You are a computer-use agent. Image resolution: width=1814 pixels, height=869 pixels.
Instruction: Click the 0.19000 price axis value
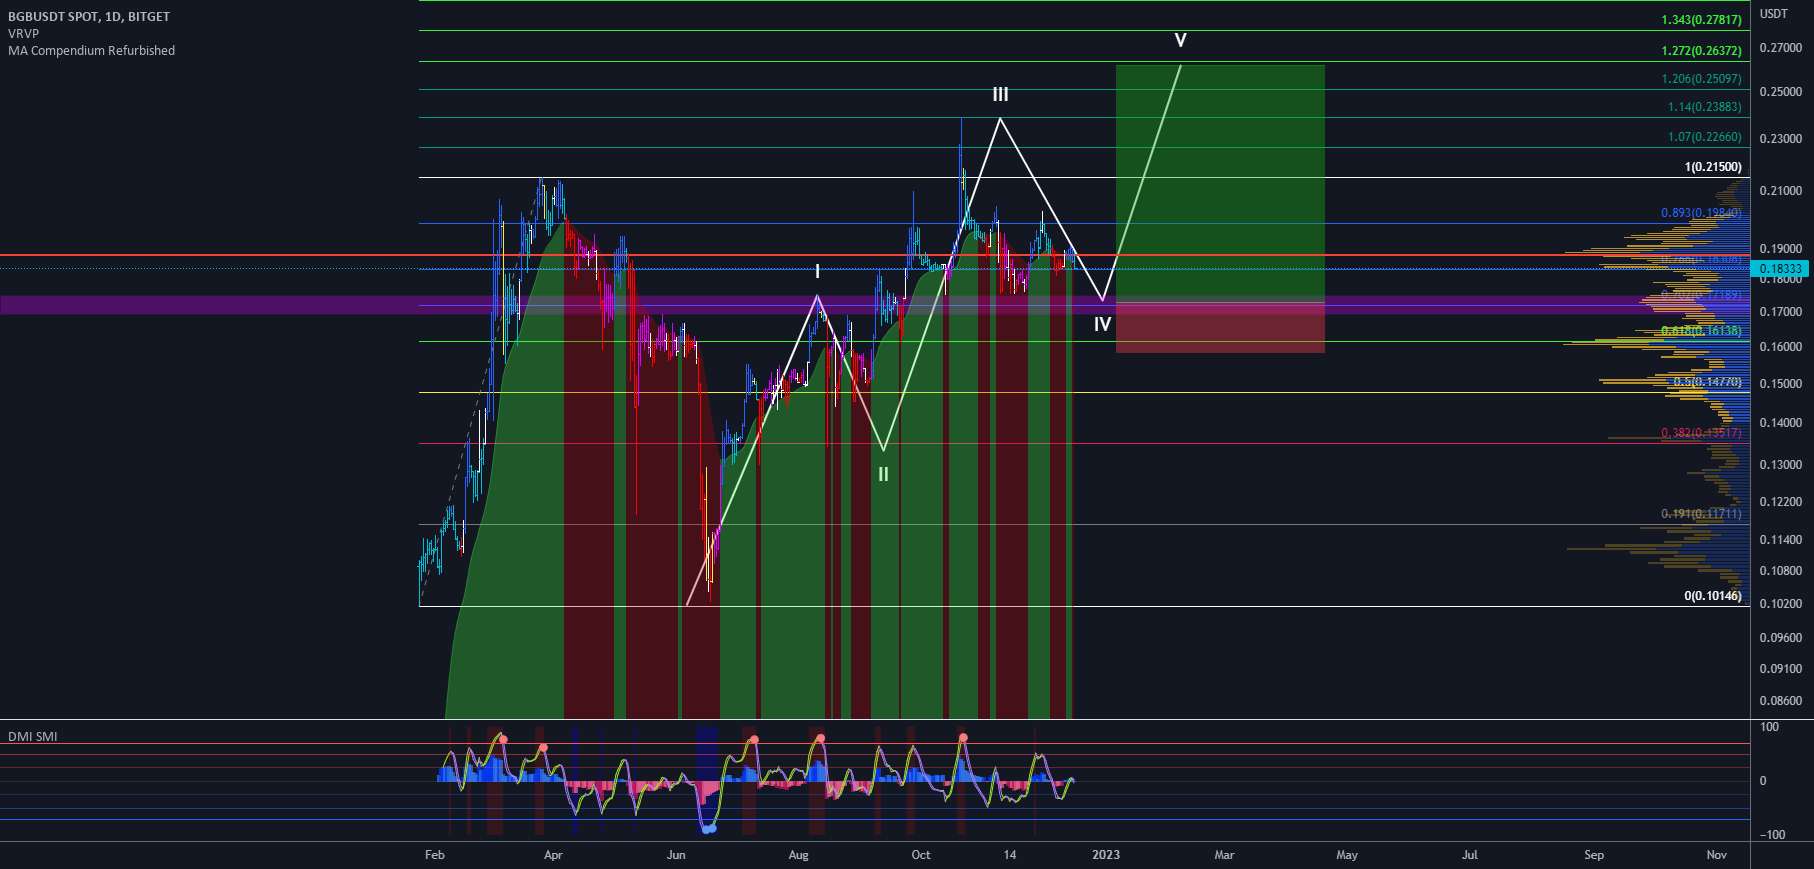[1780, 249]
